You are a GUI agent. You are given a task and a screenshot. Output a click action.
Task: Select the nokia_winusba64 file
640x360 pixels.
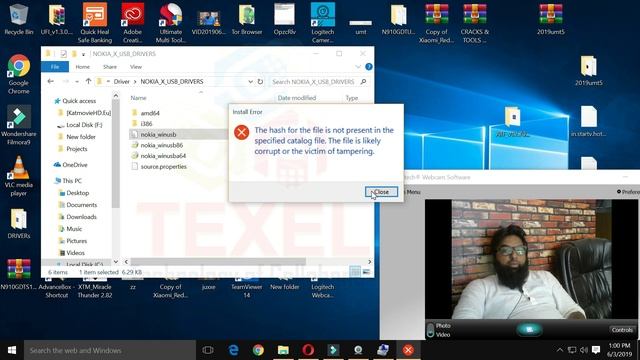pos(158,156)
